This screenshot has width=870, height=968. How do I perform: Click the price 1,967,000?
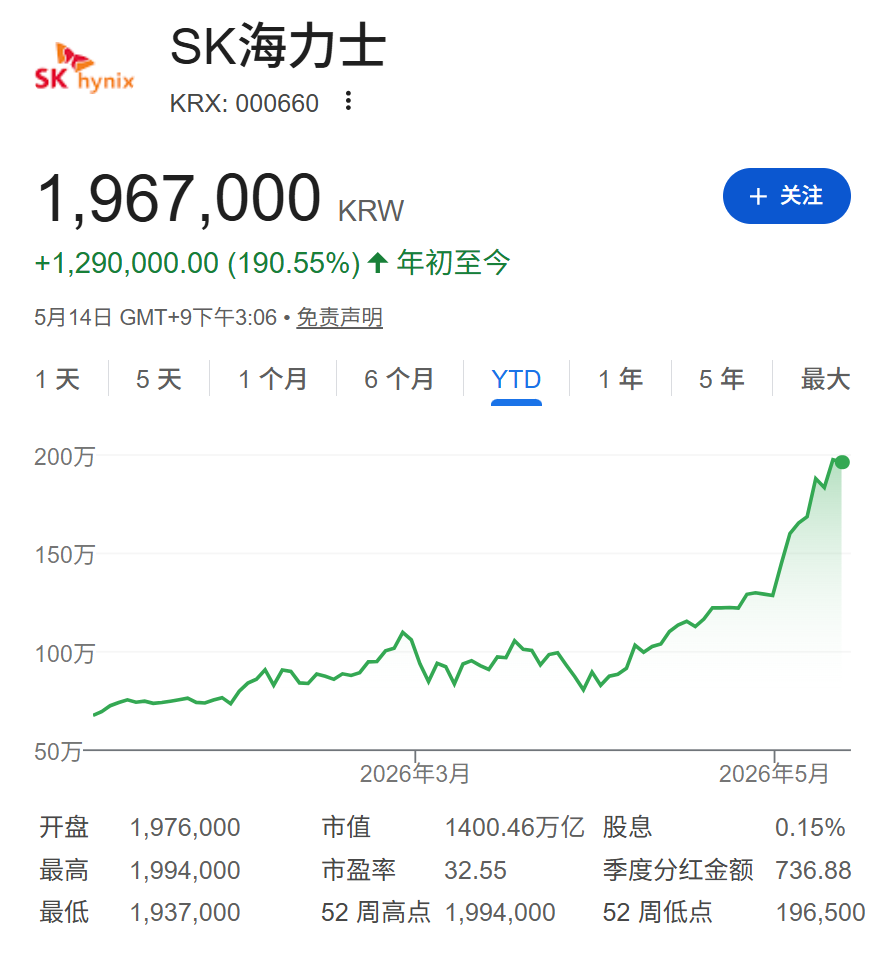tap(179, 199)
